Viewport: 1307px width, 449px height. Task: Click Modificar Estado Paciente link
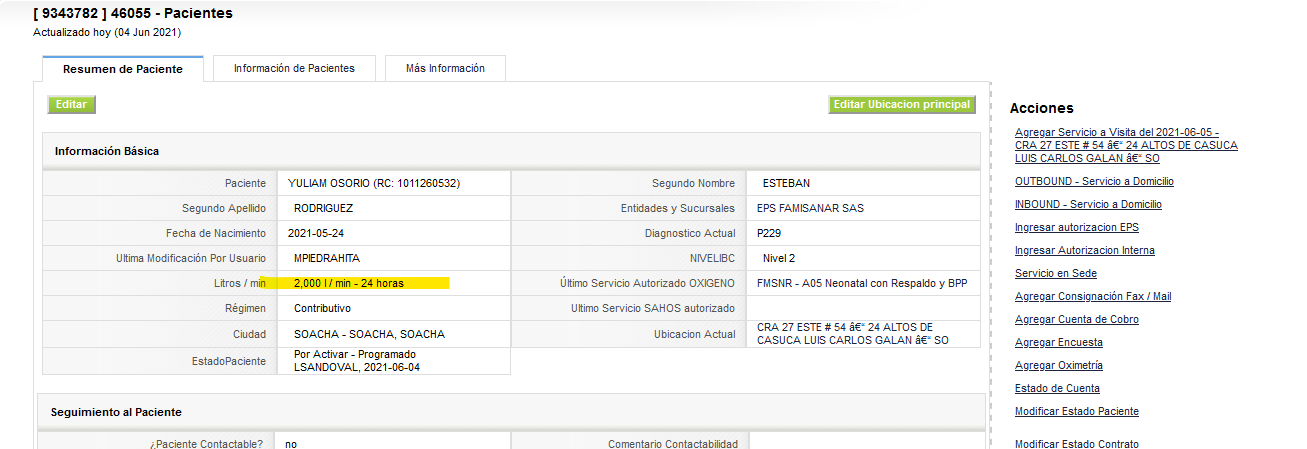[x=1076, y=412]
